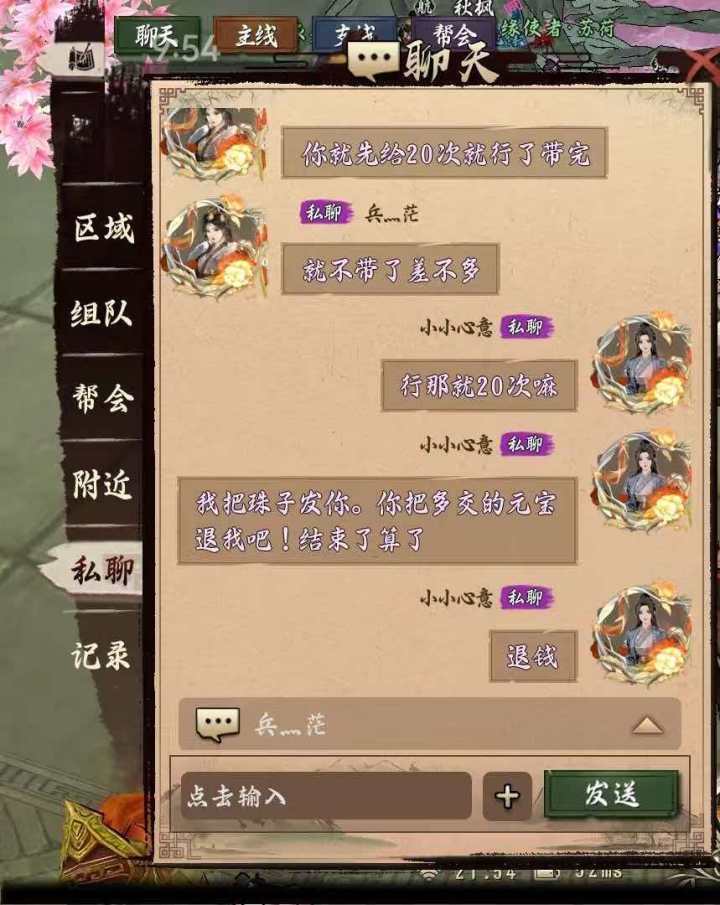Screen dimensions: 720x905
Task: Select the 附近 channel tab
Action: click(x=102, y=484)
